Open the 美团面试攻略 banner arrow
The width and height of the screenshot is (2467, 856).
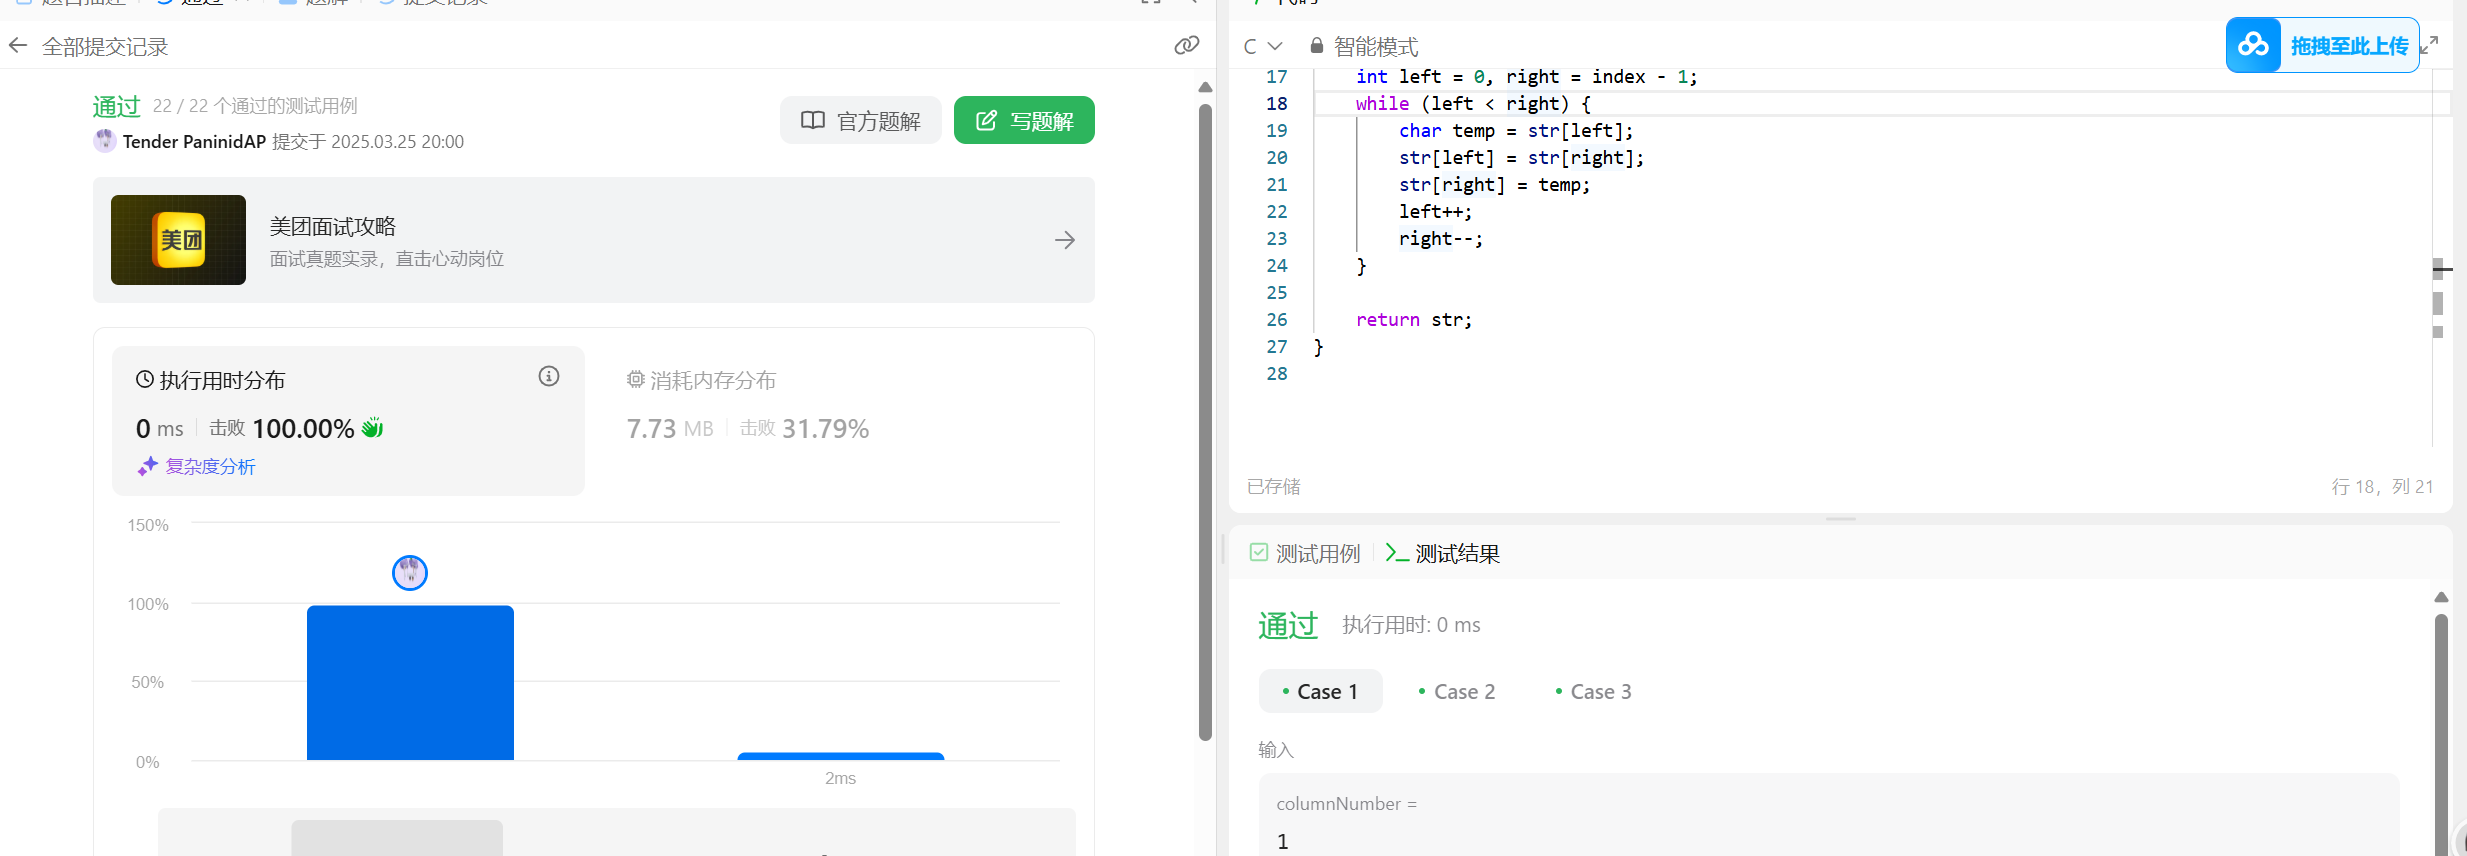click(1064, 240)
